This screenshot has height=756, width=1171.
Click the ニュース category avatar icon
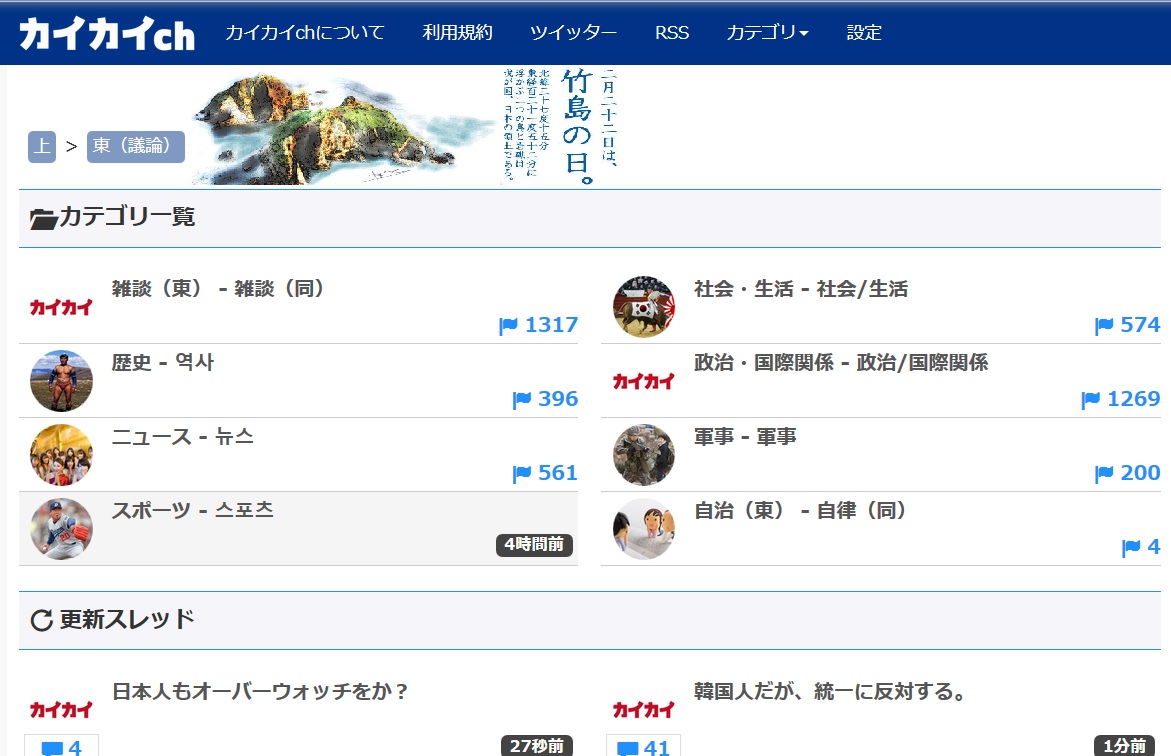click(61, 455)
